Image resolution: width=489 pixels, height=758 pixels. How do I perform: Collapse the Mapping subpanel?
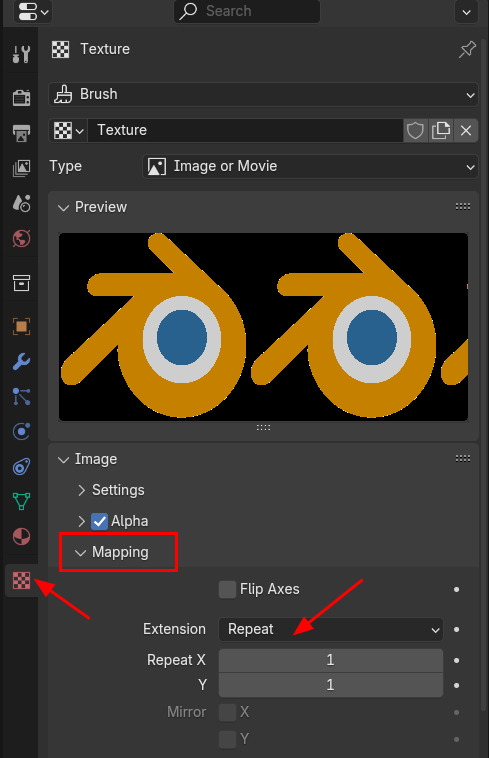coord(81,553)
